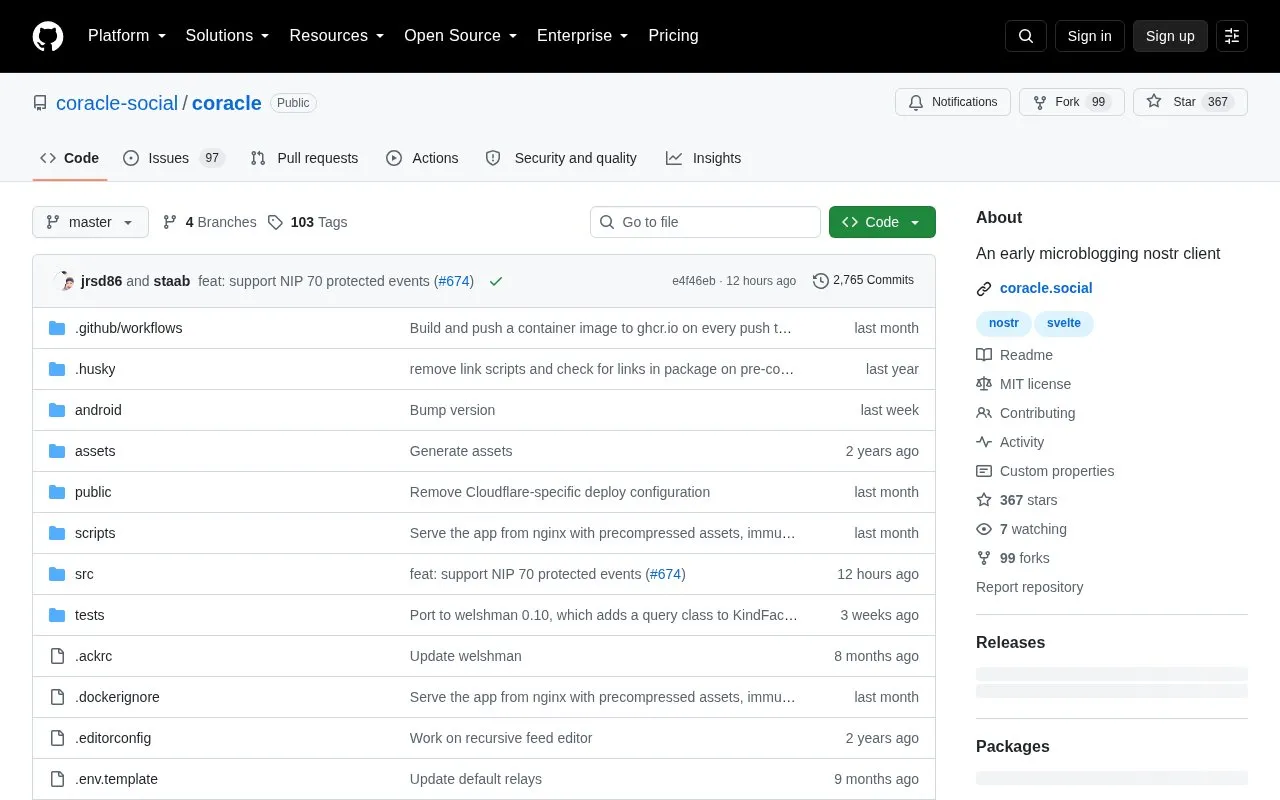Screen dimensions: 1280x800
Task: Open the assets folder name
Action: 95,451
